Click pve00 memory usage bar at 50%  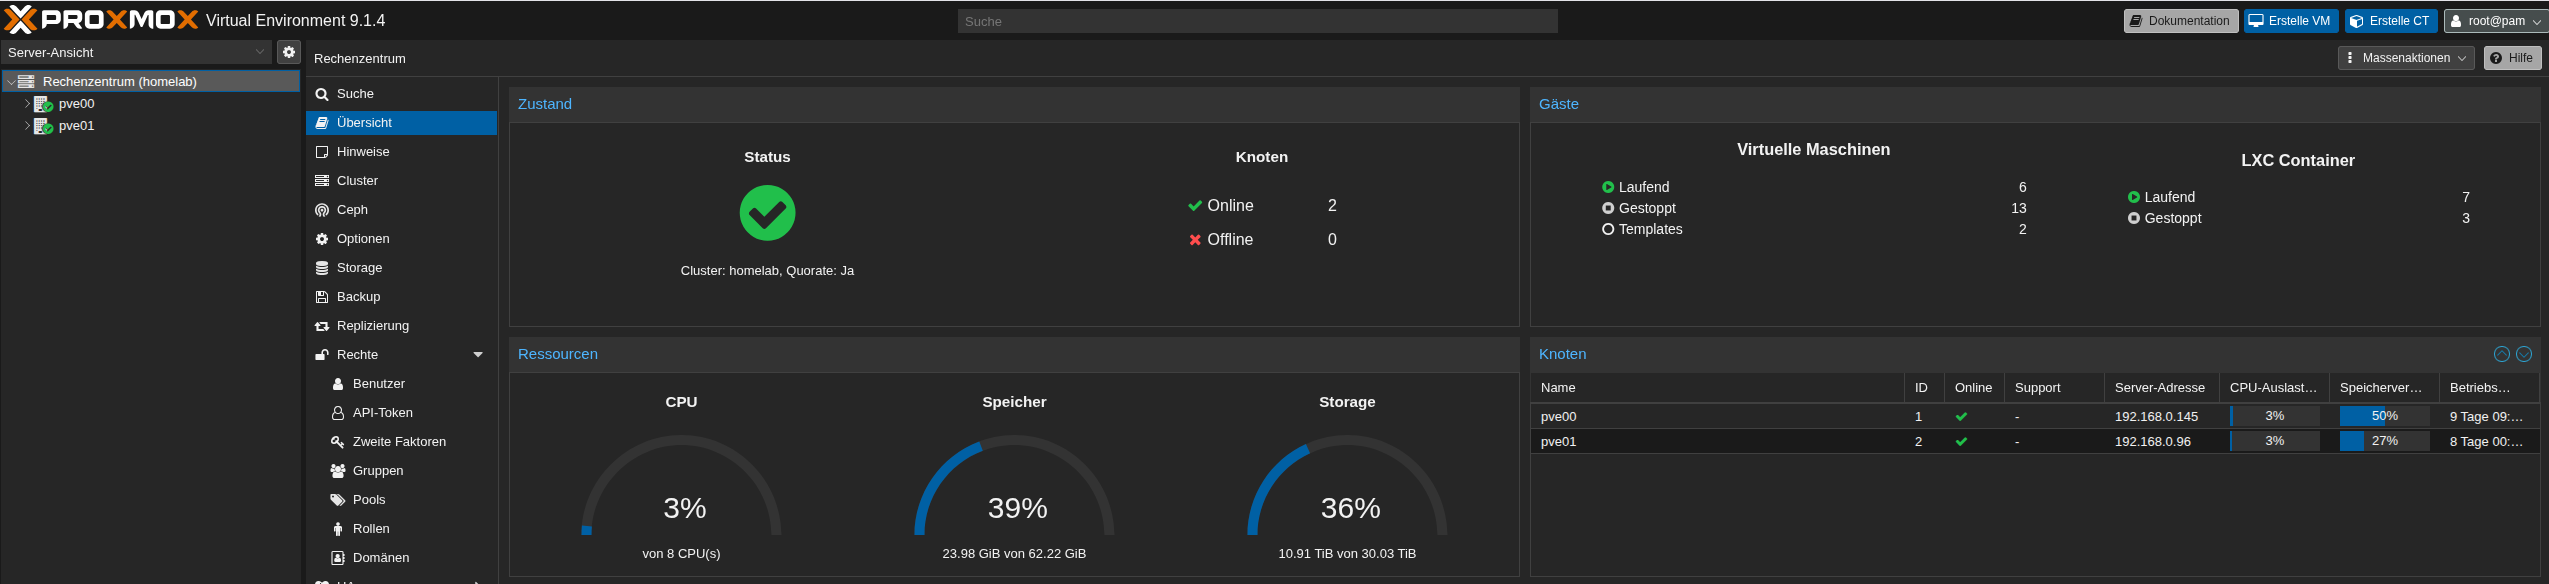pyautogui.click(x=2384, y=416)
